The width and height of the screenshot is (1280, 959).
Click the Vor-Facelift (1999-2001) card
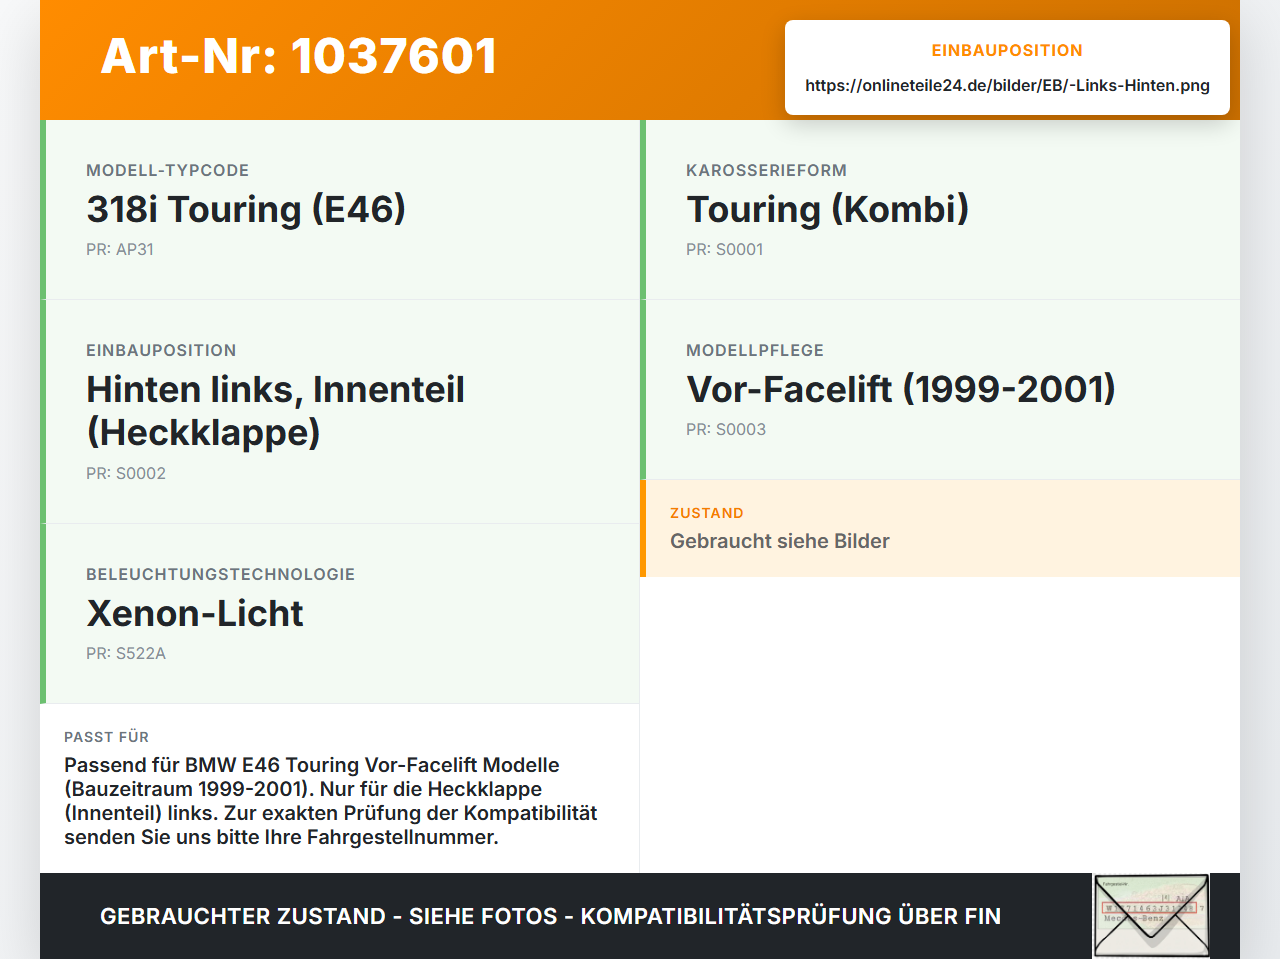coord(940,390)
